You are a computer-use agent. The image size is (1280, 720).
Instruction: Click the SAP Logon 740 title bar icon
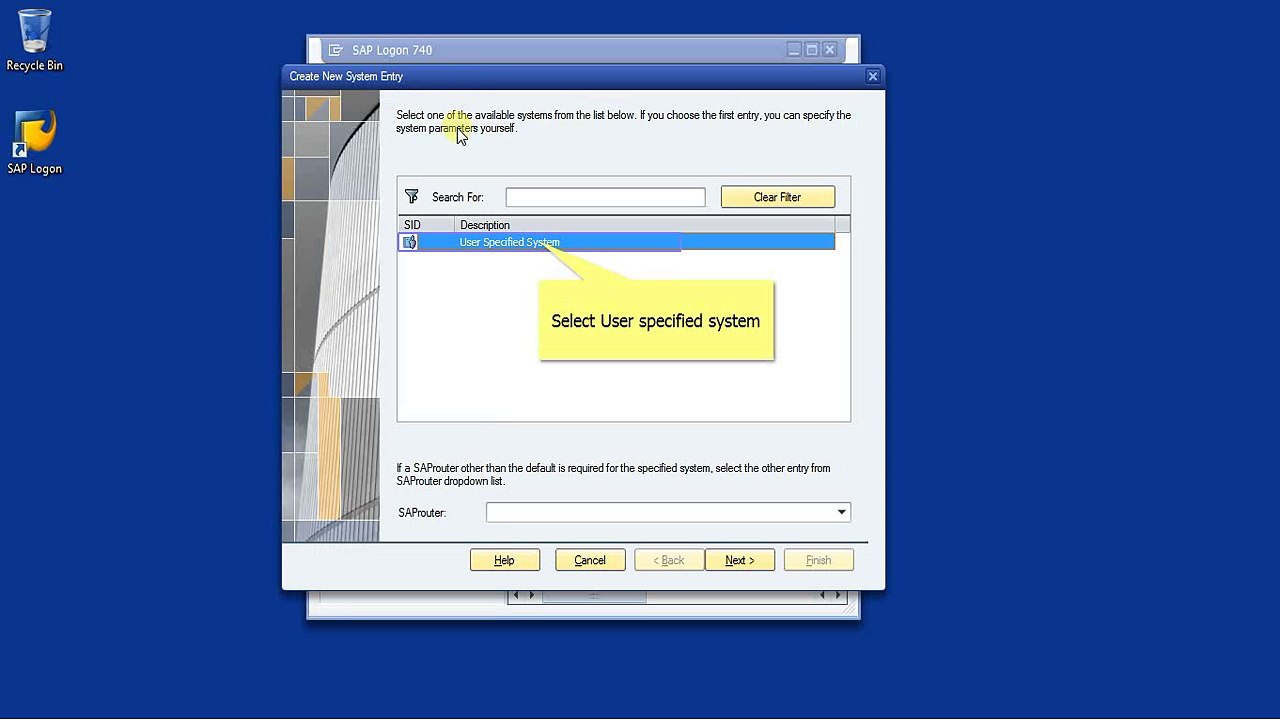tap(335, 50)
